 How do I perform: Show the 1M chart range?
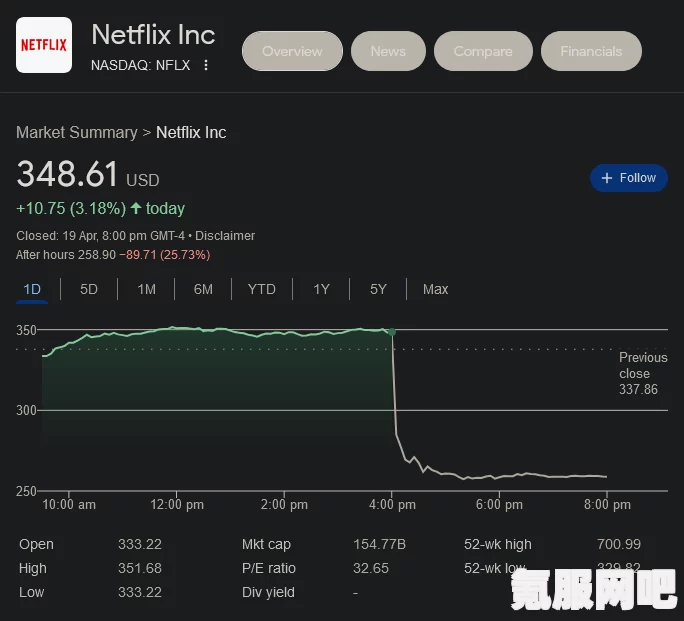point(146,289)
